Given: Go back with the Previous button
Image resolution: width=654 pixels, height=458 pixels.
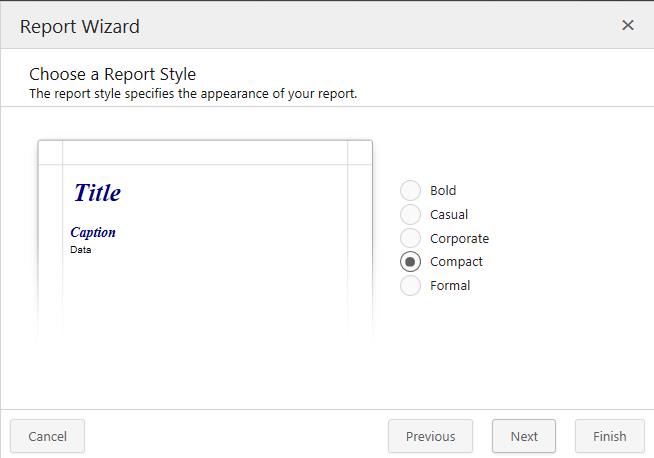Looking at the screenshot, I should 430,436.
